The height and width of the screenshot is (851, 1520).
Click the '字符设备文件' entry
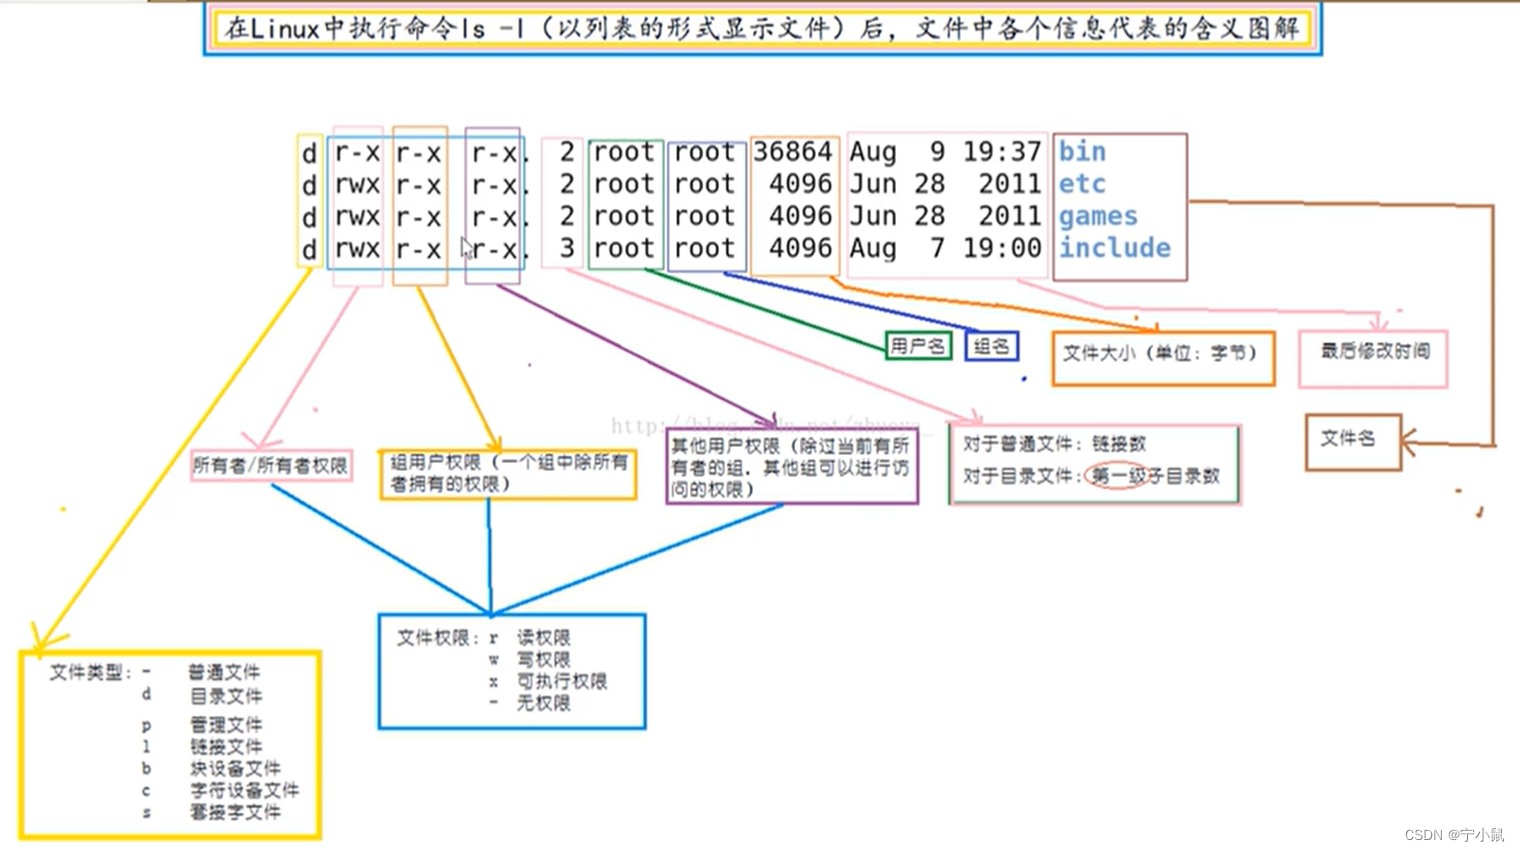tap(244, 790)
